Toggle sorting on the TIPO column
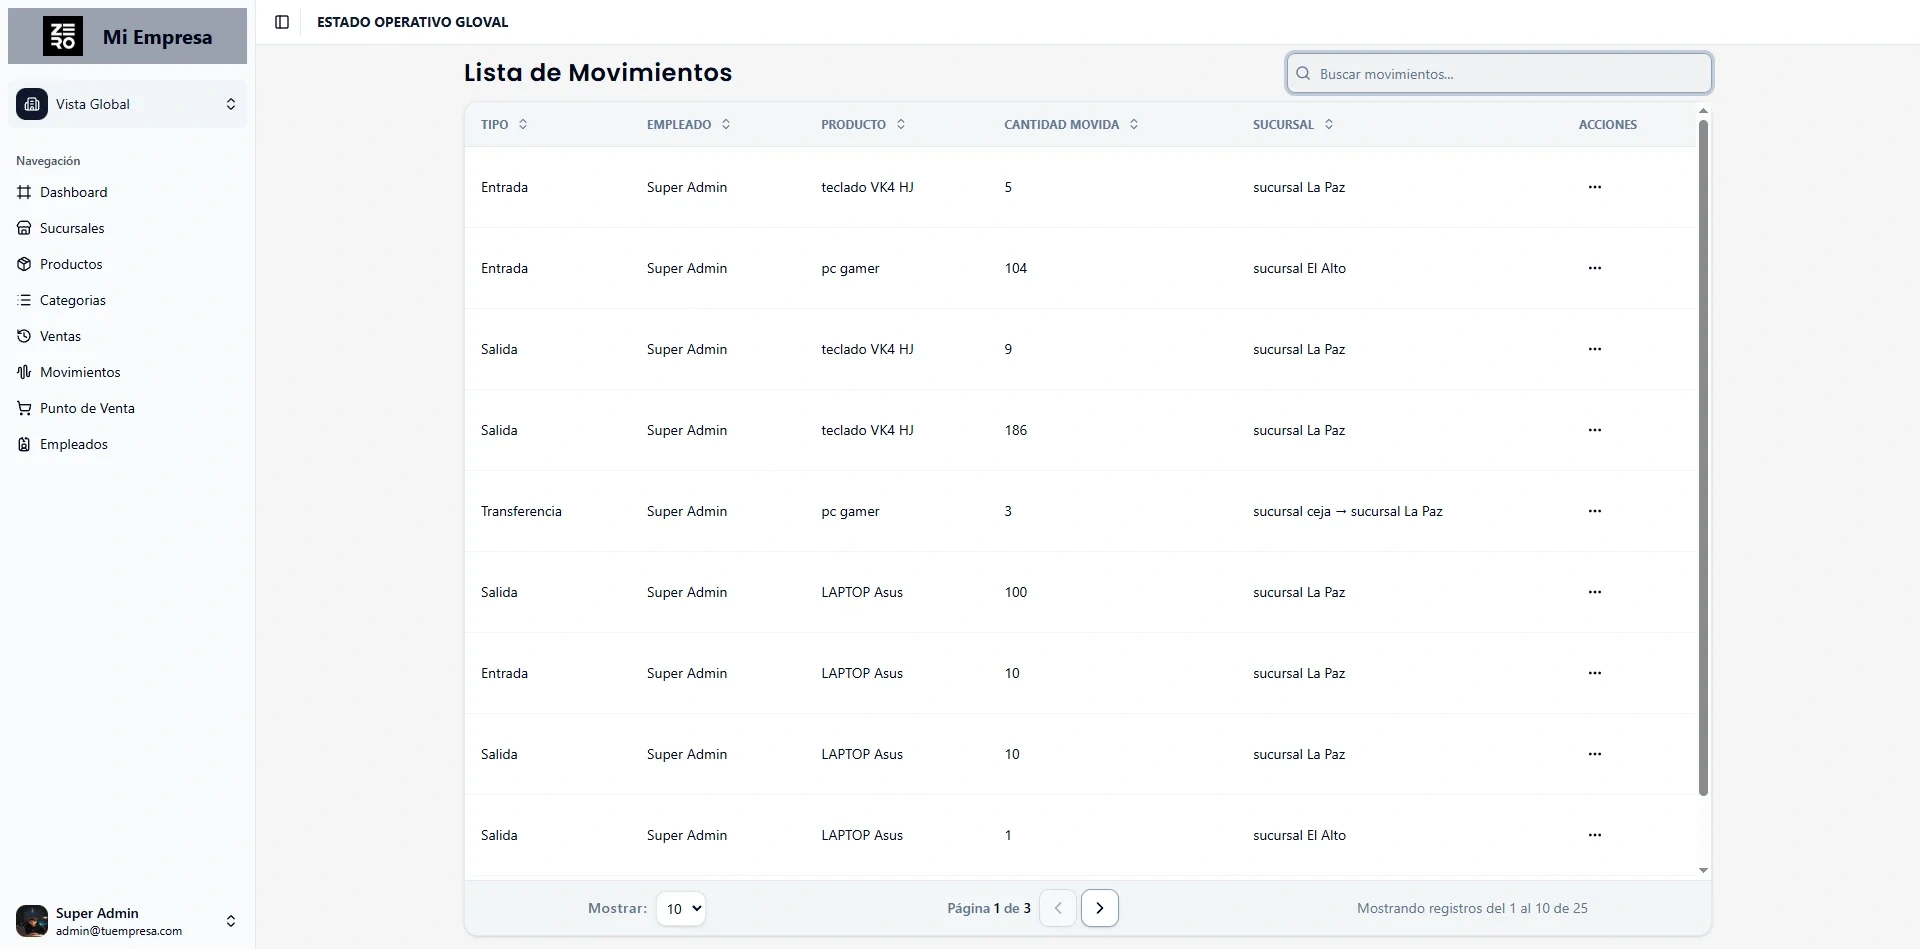 (x=524, y=124)
